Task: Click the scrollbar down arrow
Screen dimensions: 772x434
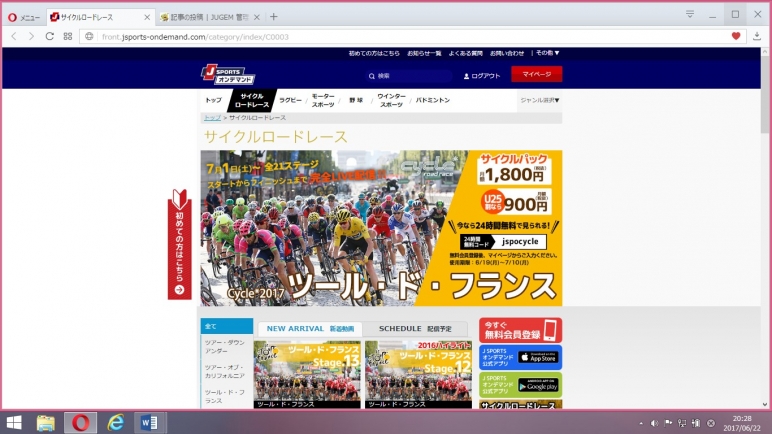Action: tap(765, 404)
